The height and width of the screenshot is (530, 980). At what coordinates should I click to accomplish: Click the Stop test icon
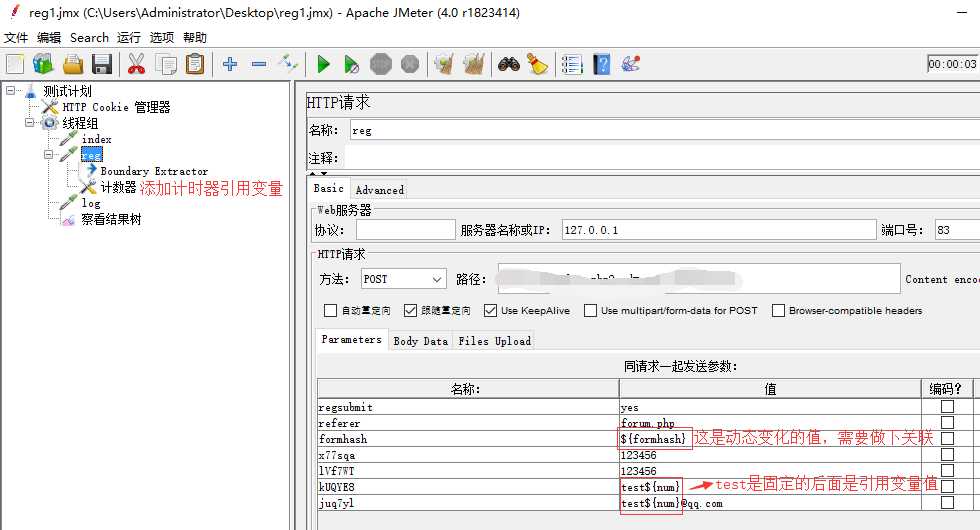pos(381,64)
